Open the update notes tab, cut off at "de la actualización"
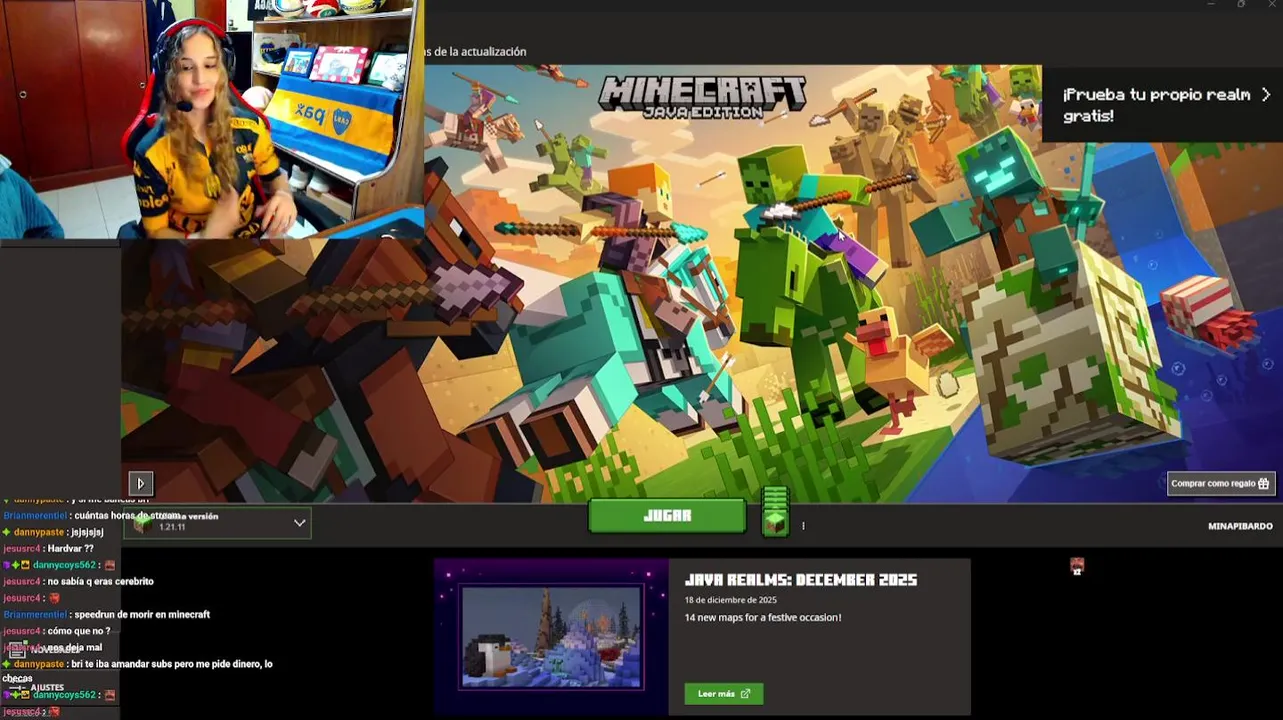The width and height of the screenshot is (1283, 720). pos(475,52)
